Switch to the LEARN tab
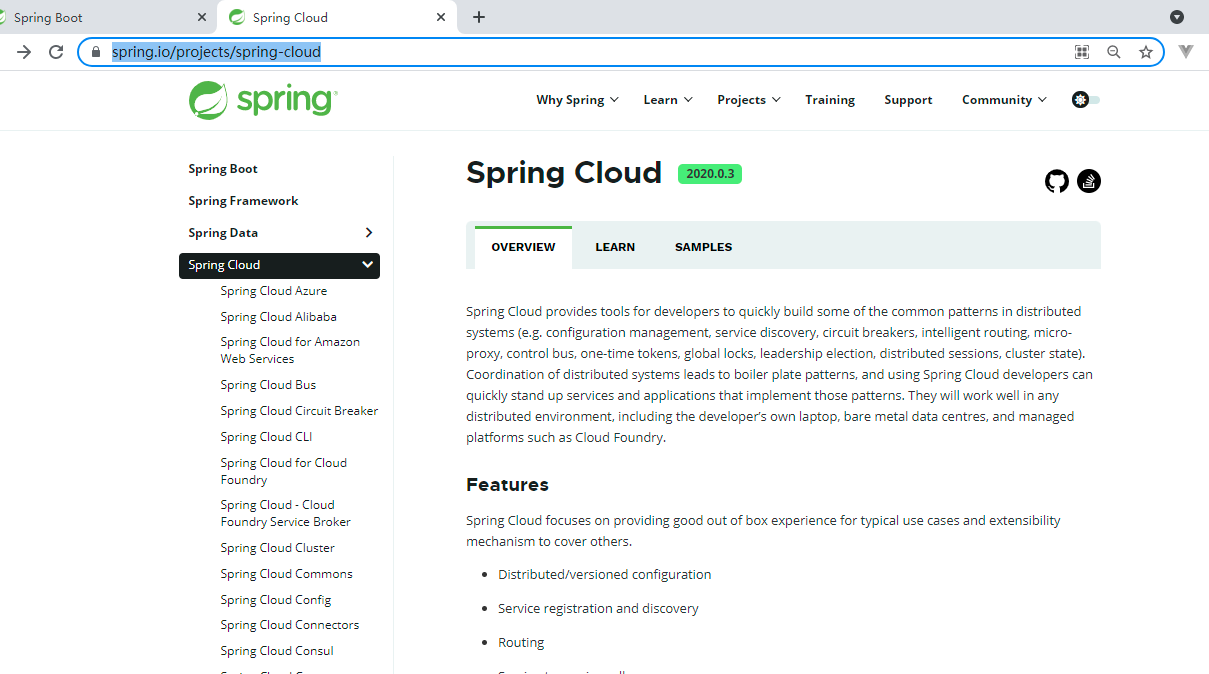Image resolution: width=1209 pixels, height=674 pixels. click(615, 247)
